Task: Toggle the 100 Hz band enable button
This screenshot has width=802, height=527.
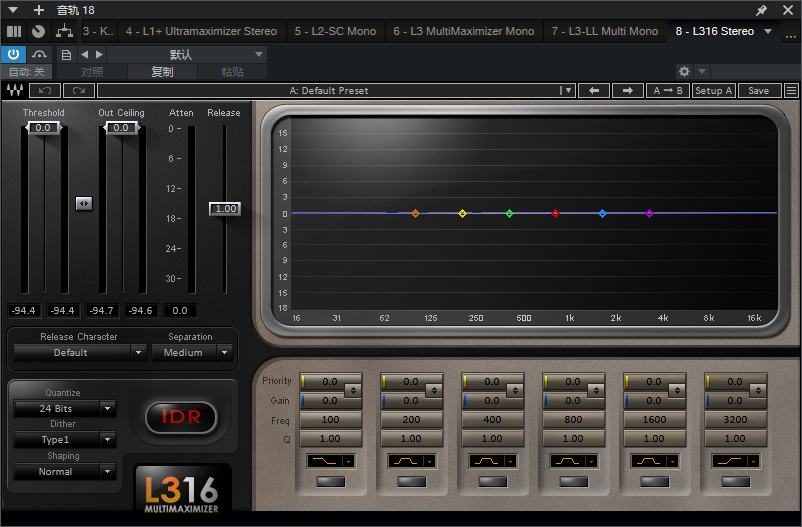Action: pyautogui.click(x=330, y=481)
